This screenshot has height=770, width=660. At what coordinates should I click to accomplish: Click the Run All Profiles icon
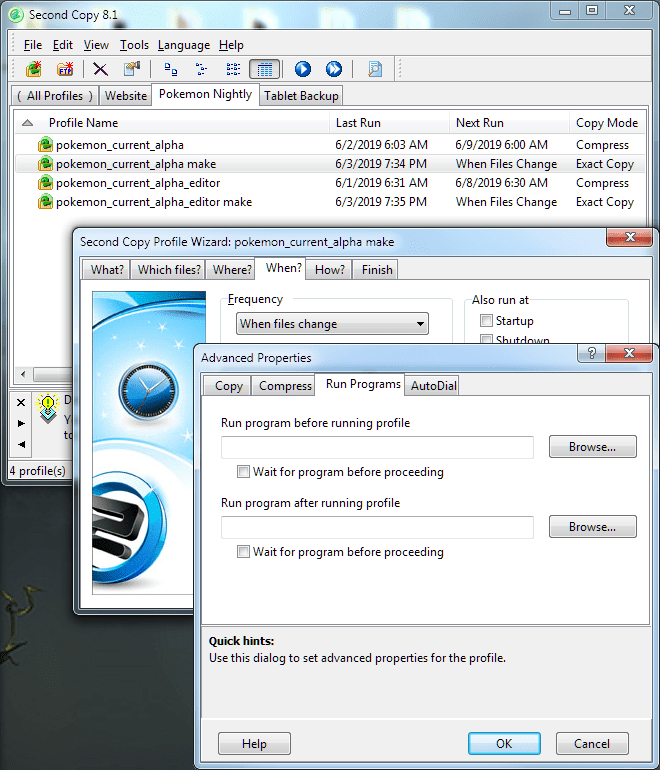[334, 69]
